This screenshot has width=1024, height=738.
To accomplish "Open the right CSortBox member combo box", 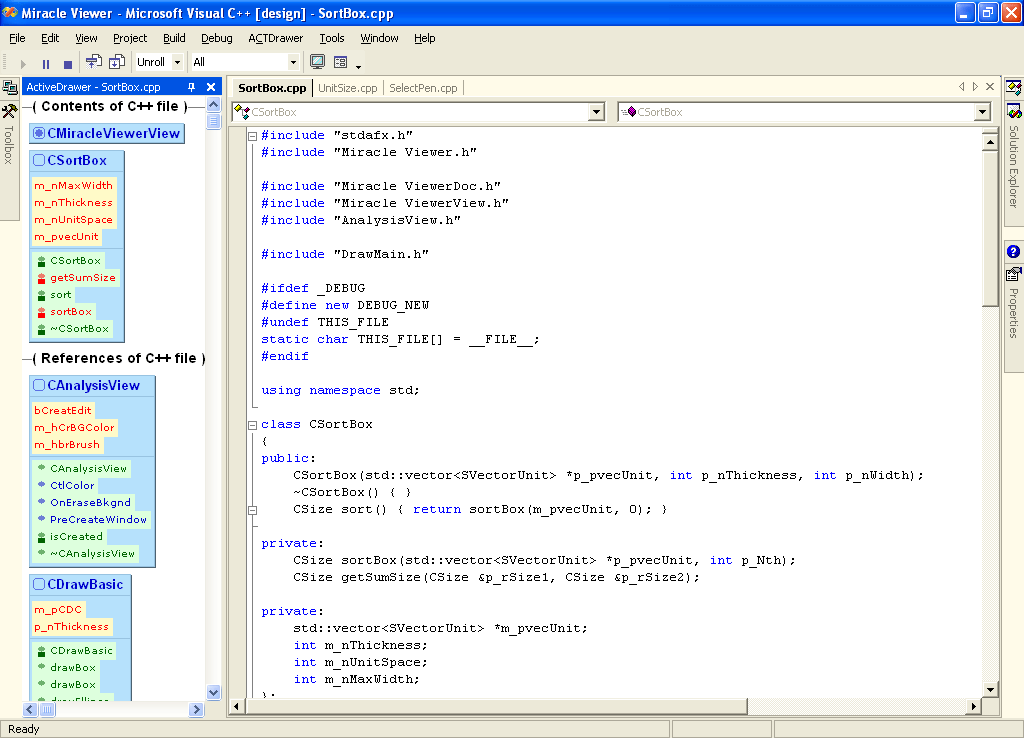I will pos(983,112).
